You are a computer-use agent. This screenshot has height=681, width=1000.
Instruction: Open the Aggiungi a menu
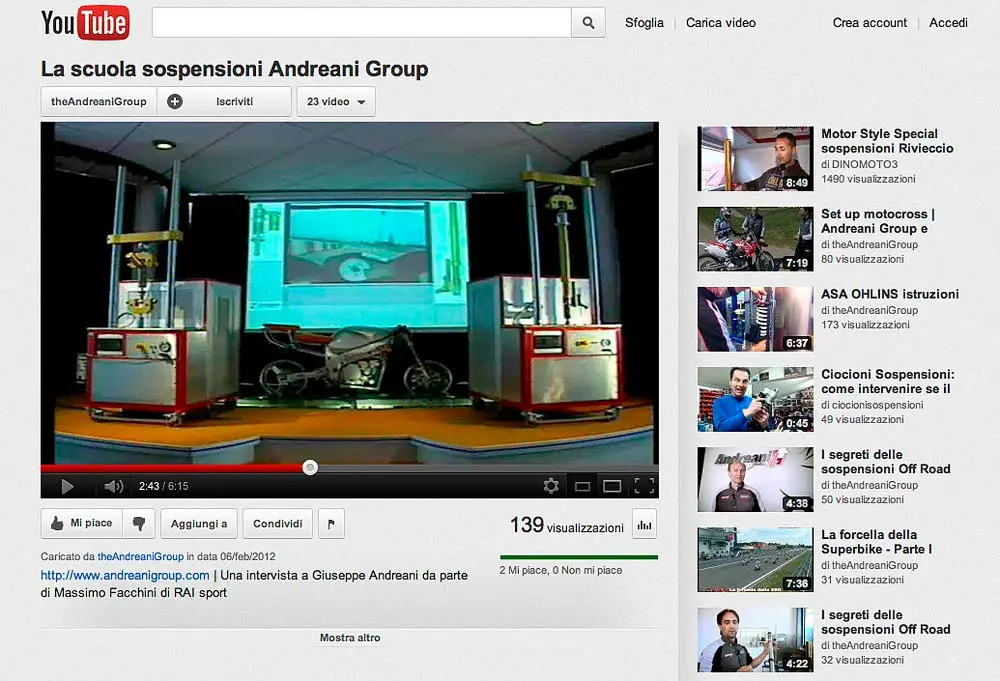[199, 523]
